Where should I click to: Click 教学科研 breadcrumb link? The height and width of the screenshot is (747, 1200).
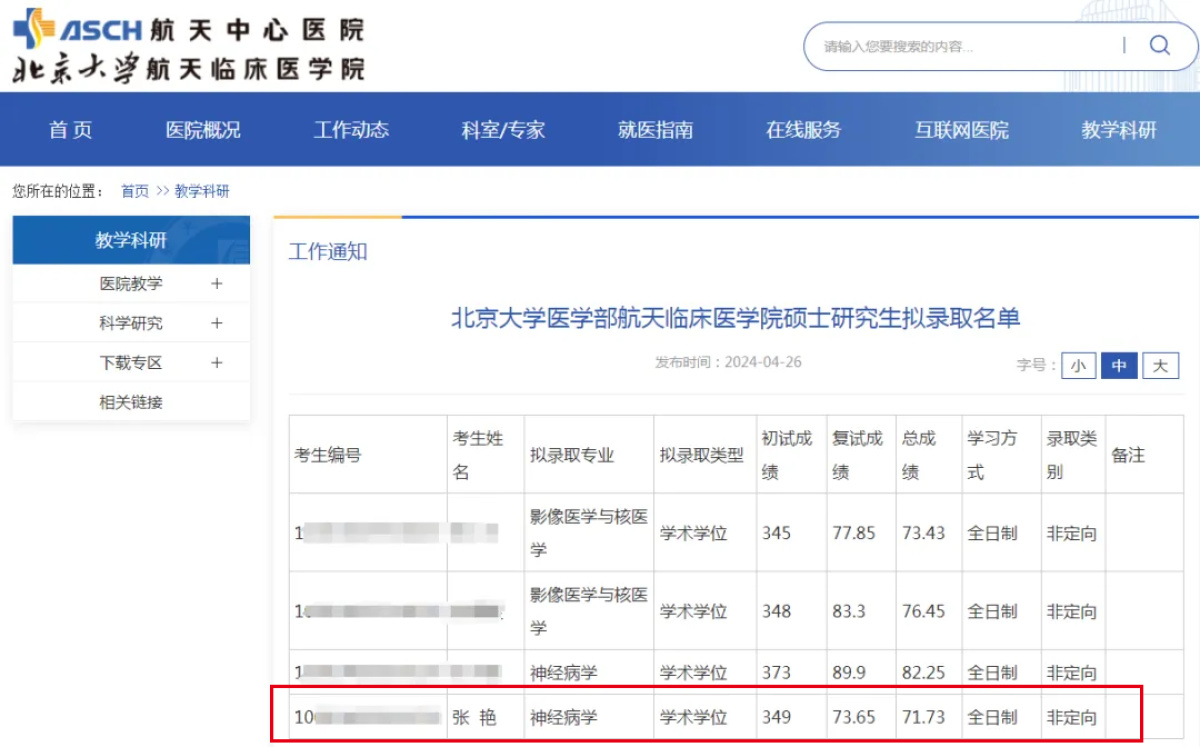point(202,191)
